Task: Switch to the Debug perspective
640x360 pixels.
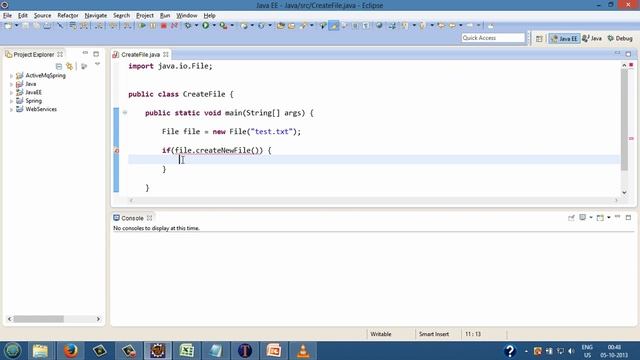Action: pyautogui.click(x=620, y=38)
